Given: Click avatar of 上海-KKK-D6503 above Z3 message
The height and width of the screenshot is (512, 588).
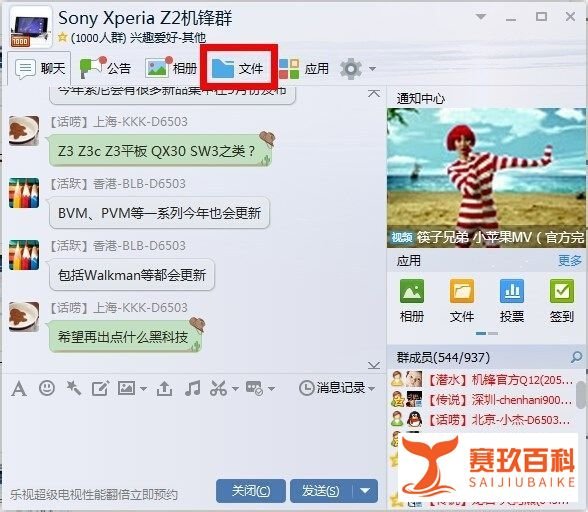Looking at the screenshot, I should [24, 131].
